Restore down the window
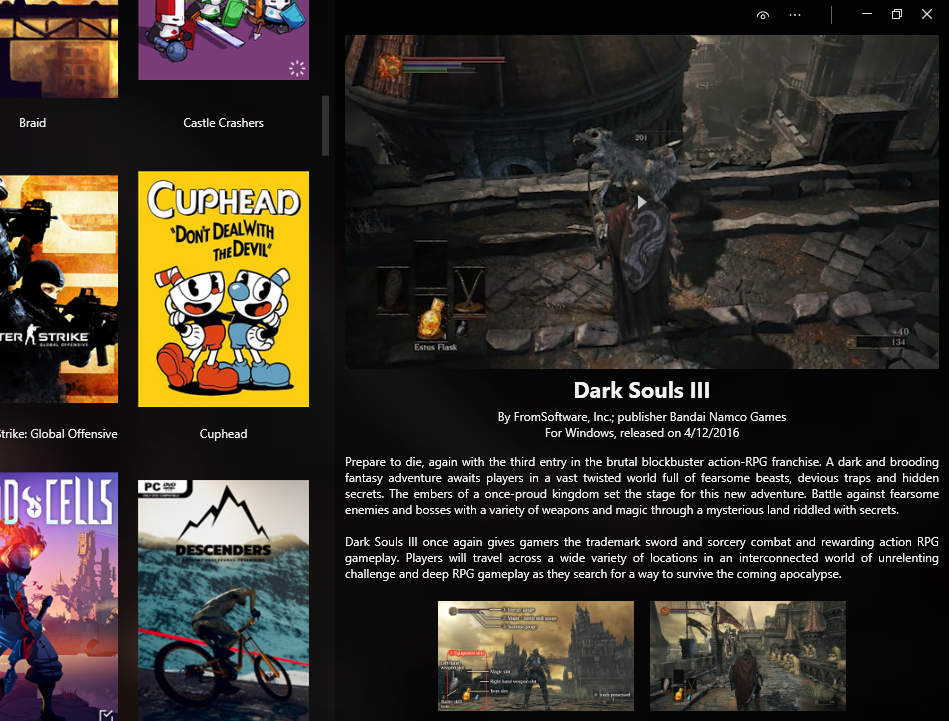 pos(897,14)
